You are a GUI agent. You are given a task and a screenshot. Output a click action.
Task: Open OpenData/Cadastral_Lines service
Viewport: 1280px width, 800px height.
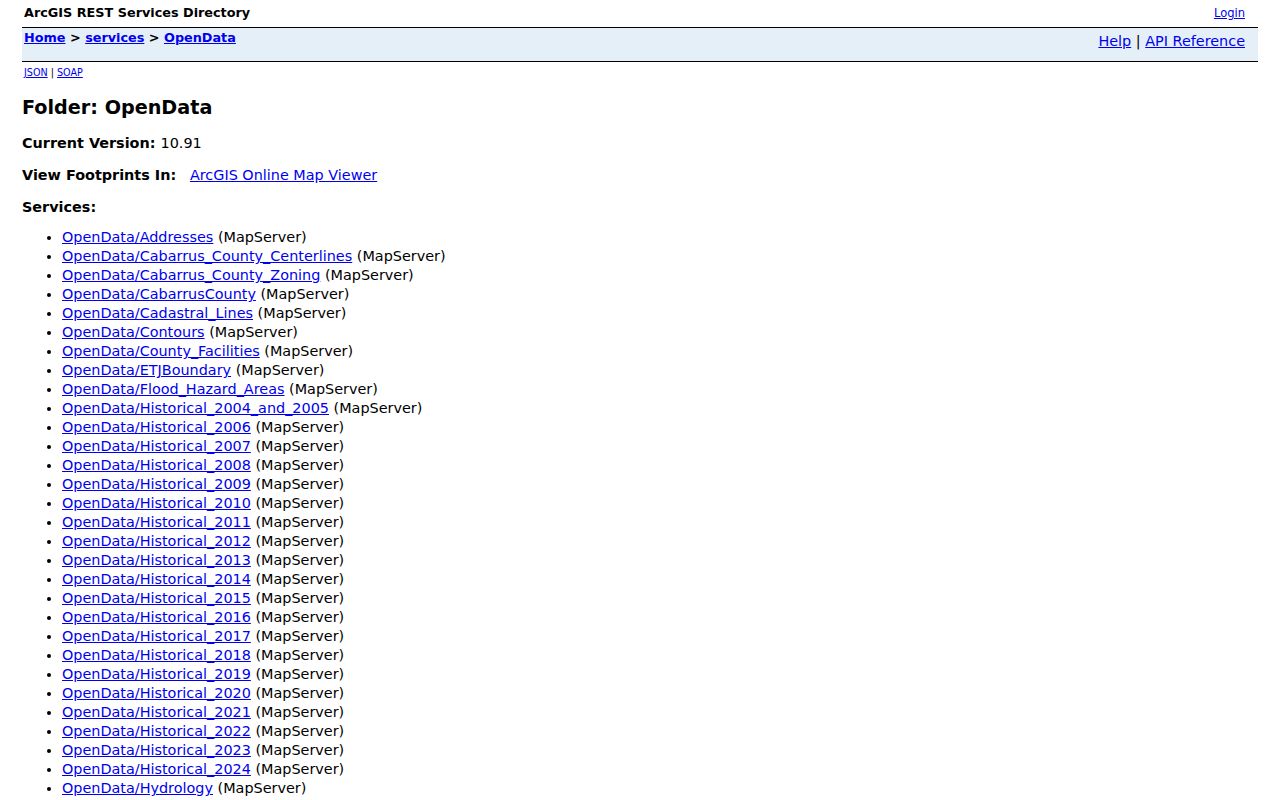tap(157, 313)
